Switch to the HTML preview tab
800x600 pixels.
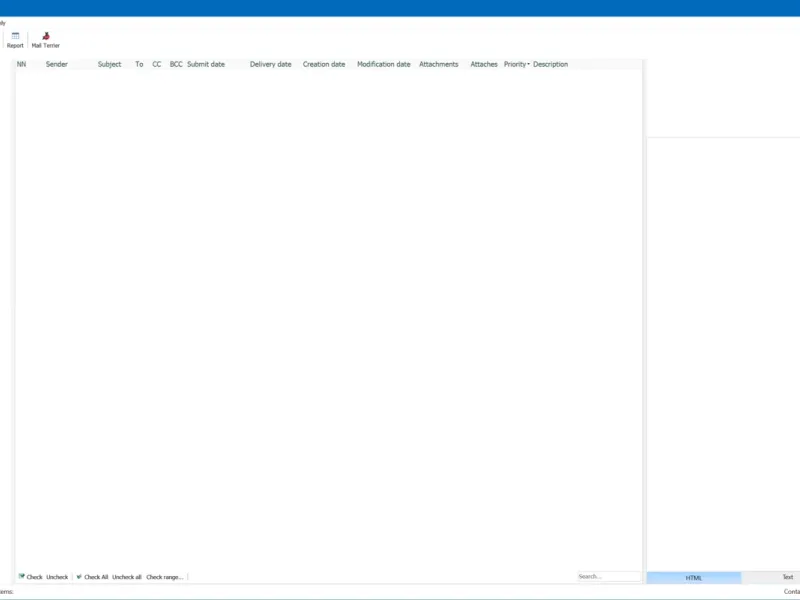pyautogui.click(x=694, y=578)
